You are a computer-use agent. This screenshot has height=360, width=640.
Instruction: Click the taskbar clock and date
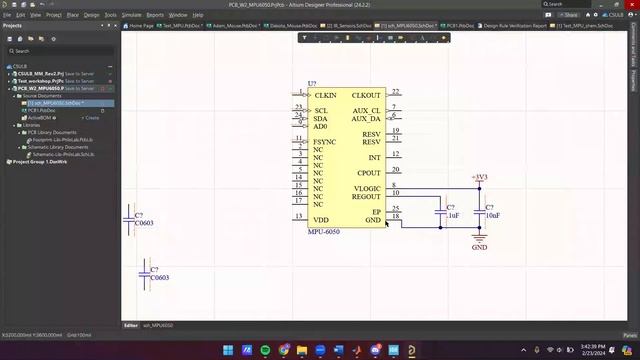coord(593,350)
